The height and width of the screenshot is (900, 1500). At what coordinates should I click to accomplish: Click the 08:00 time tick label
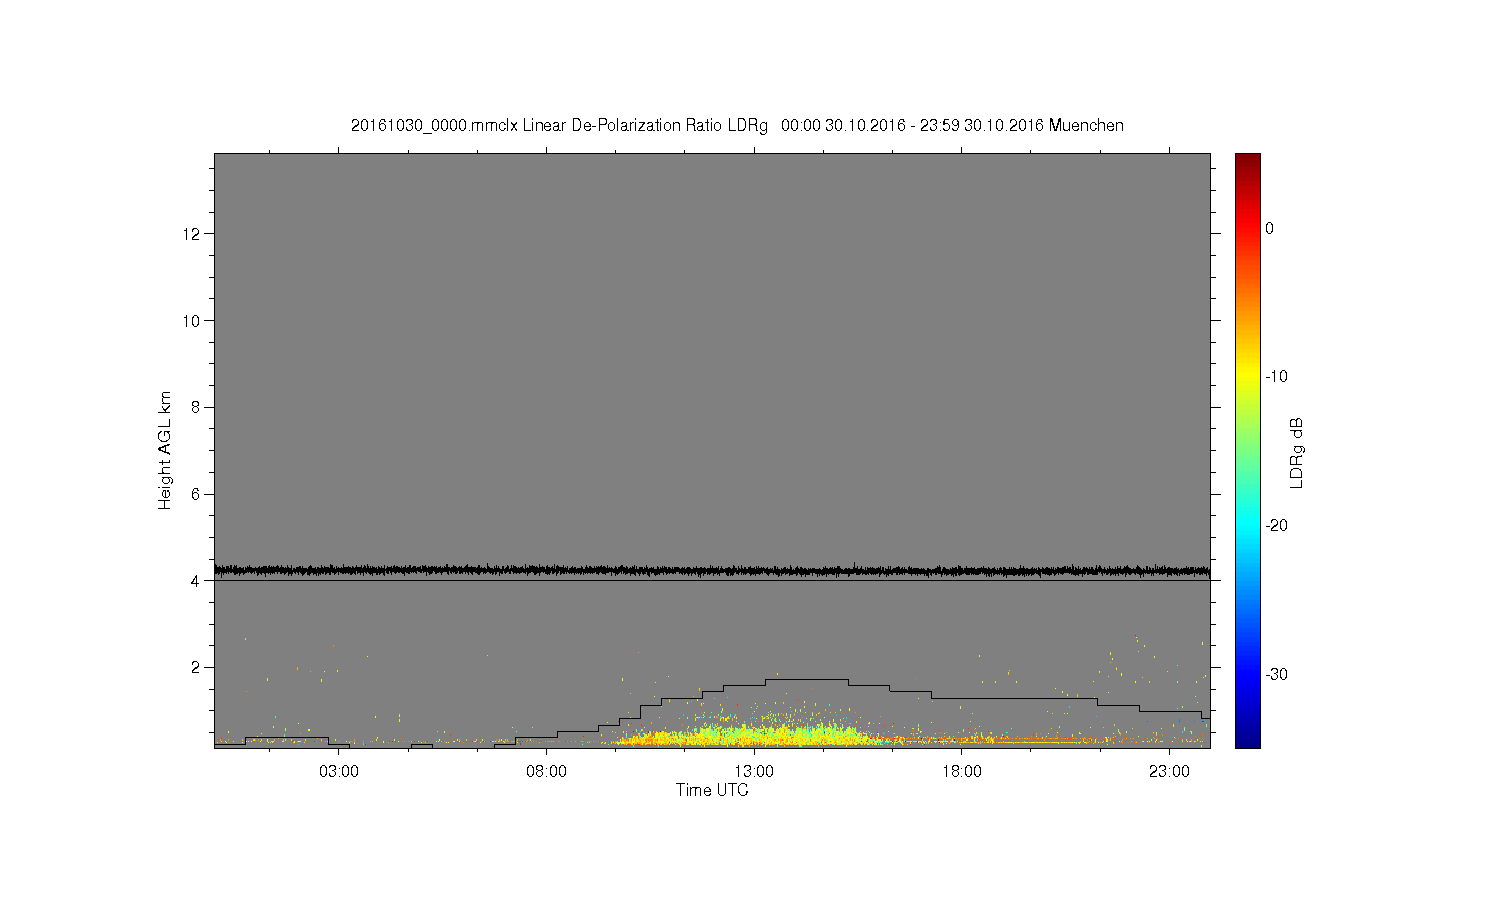pos(547,772)
